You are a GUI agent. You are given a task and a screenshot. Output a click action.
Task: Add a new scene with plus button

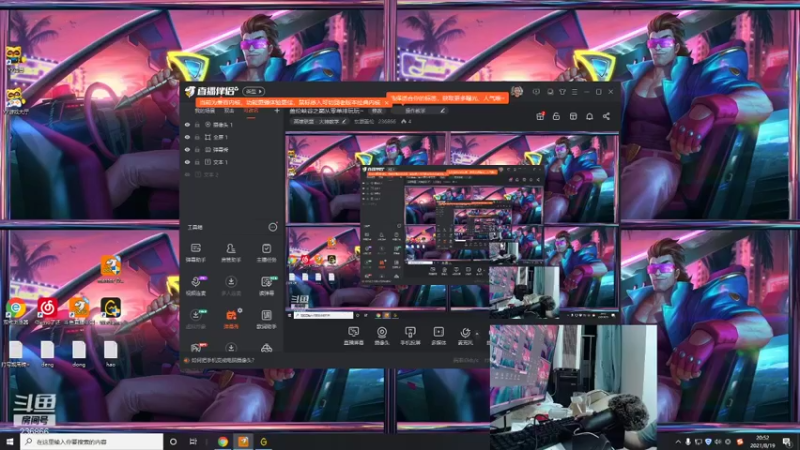tap(277, 111)
